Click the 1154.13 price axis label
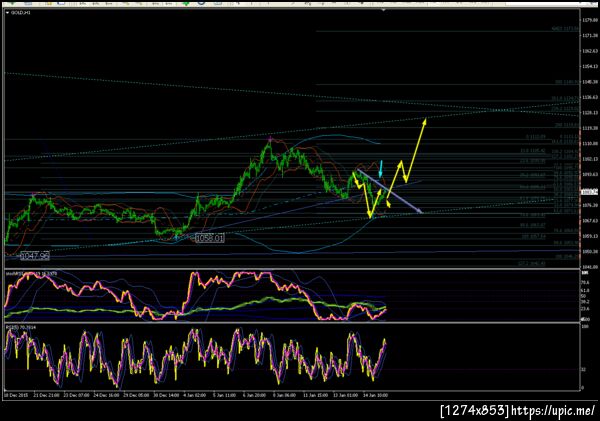Image resolution: width=600 pixels, height=421 pixels. (x=590, y=67)
